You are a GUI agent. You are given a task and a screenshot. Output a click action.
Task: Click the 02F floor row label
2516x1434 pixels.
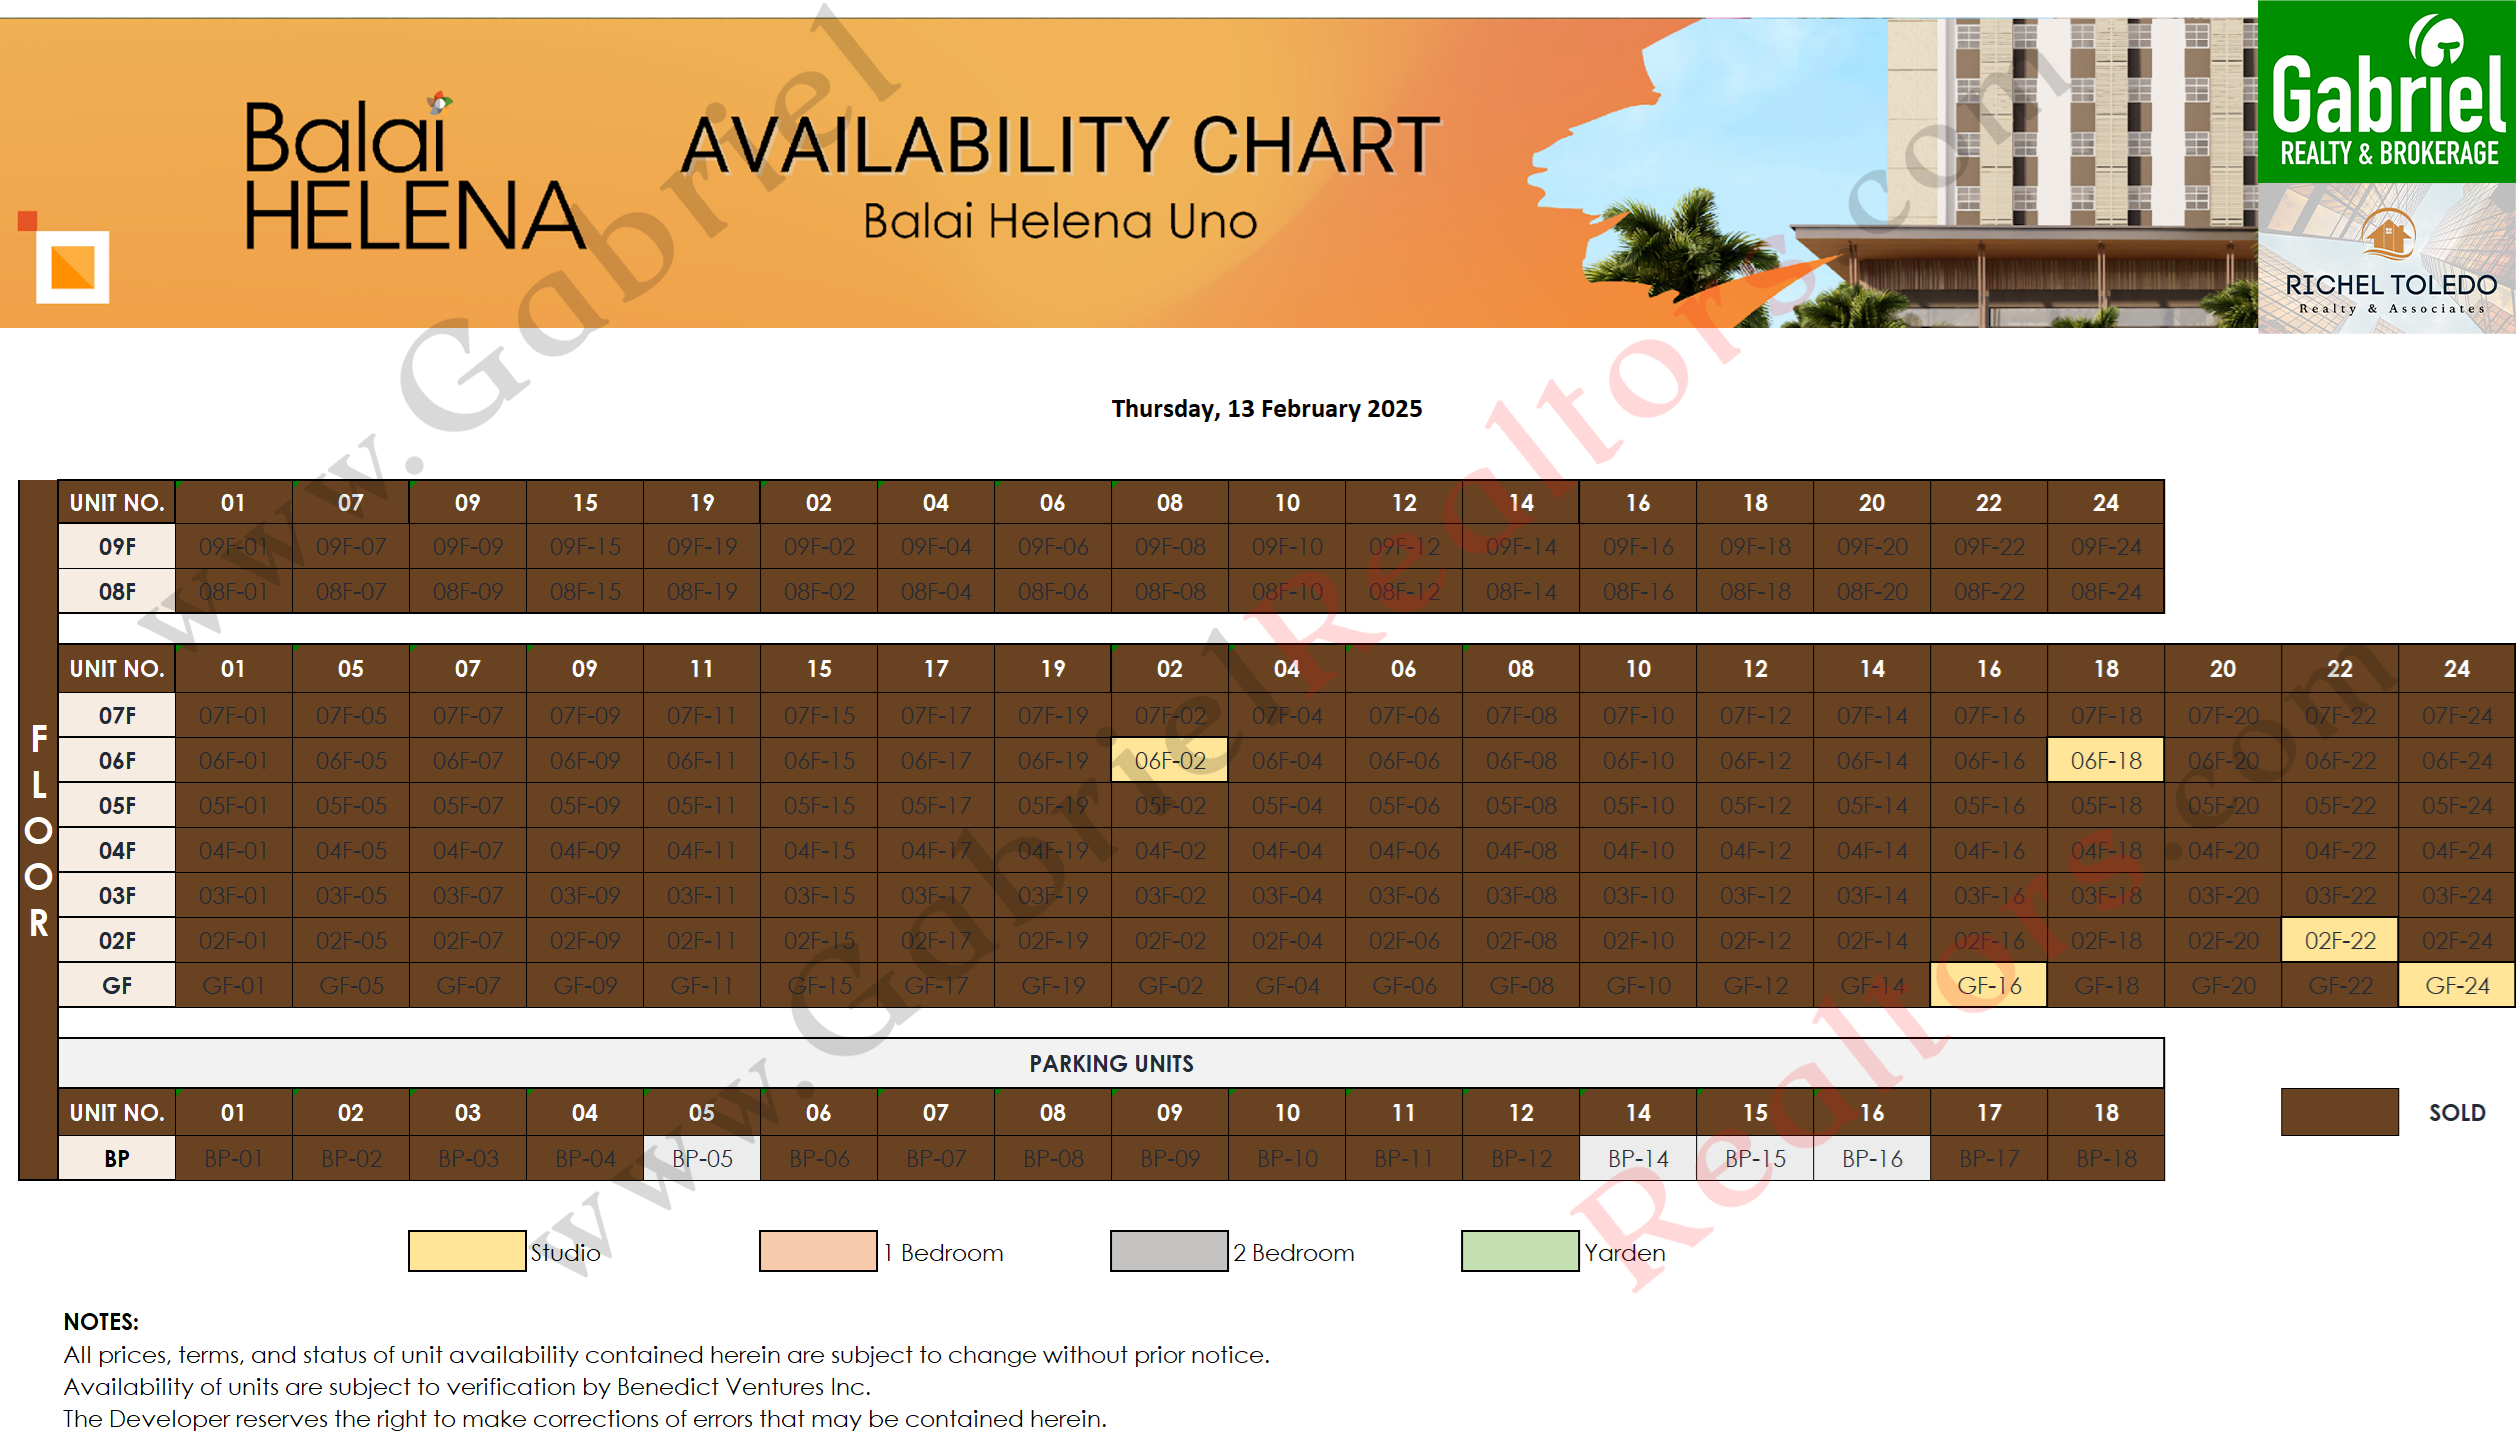(117, 941)
